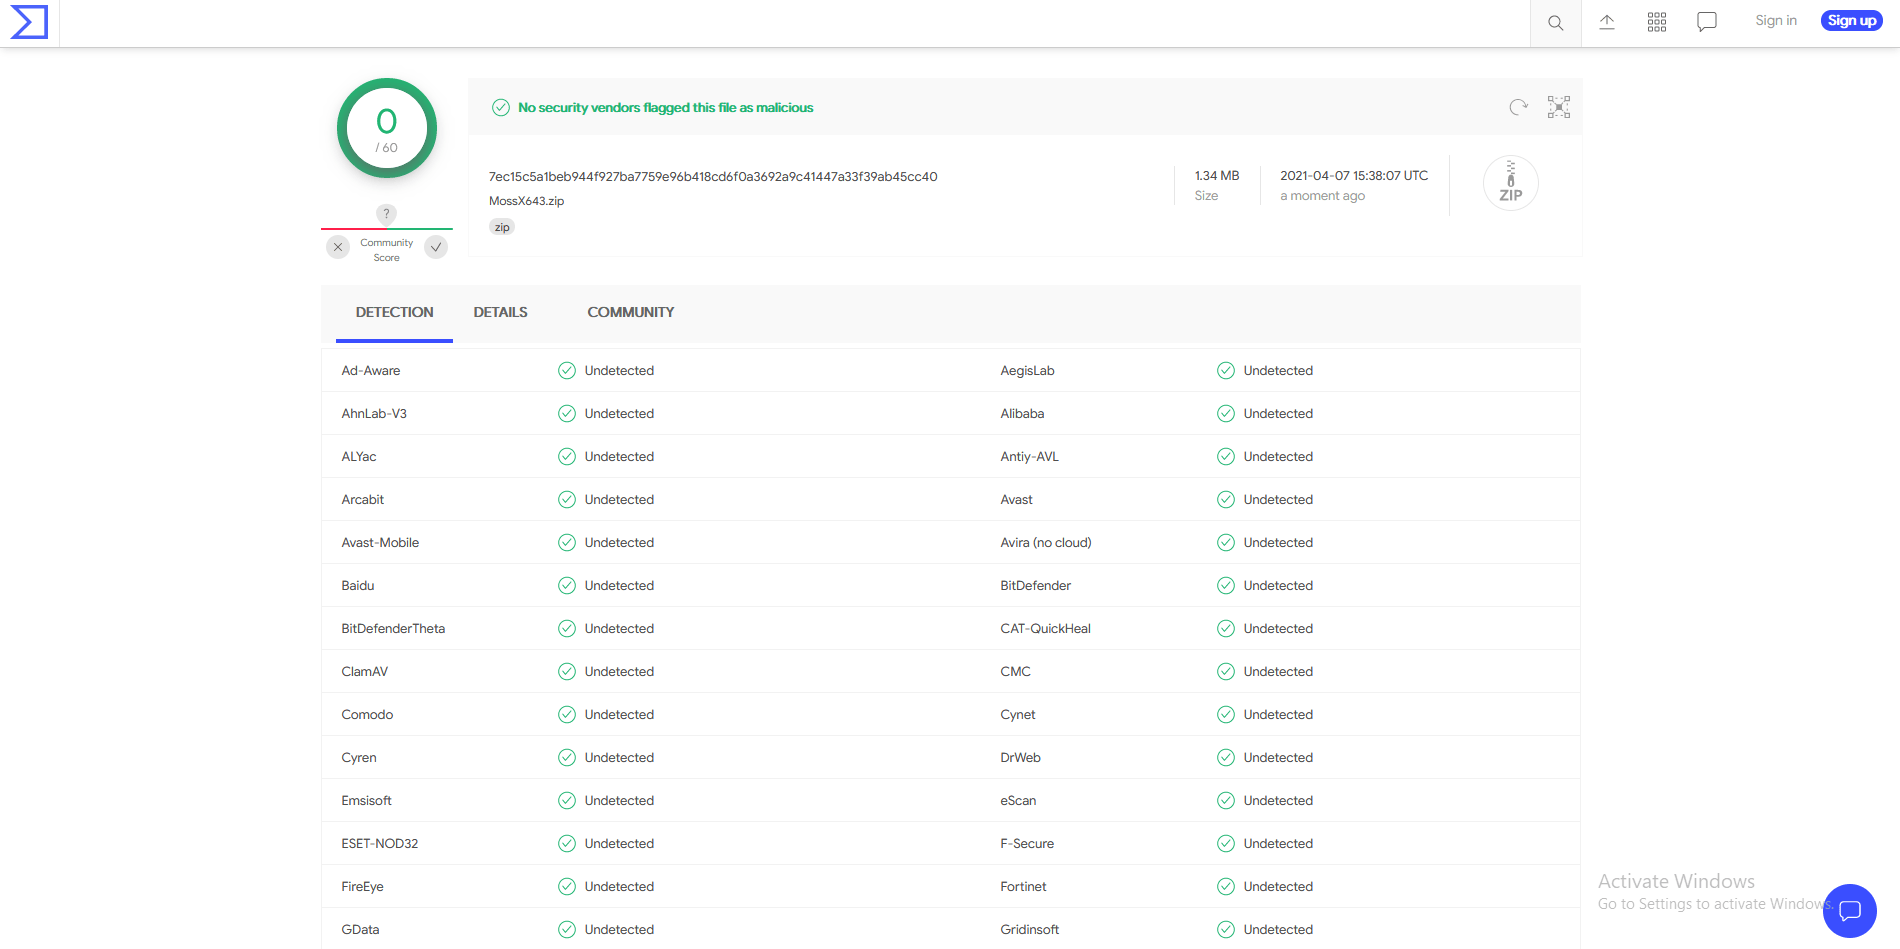1900x949 pixels.
Task: Click the Arcabit undetected check icon
Action: 567,500
